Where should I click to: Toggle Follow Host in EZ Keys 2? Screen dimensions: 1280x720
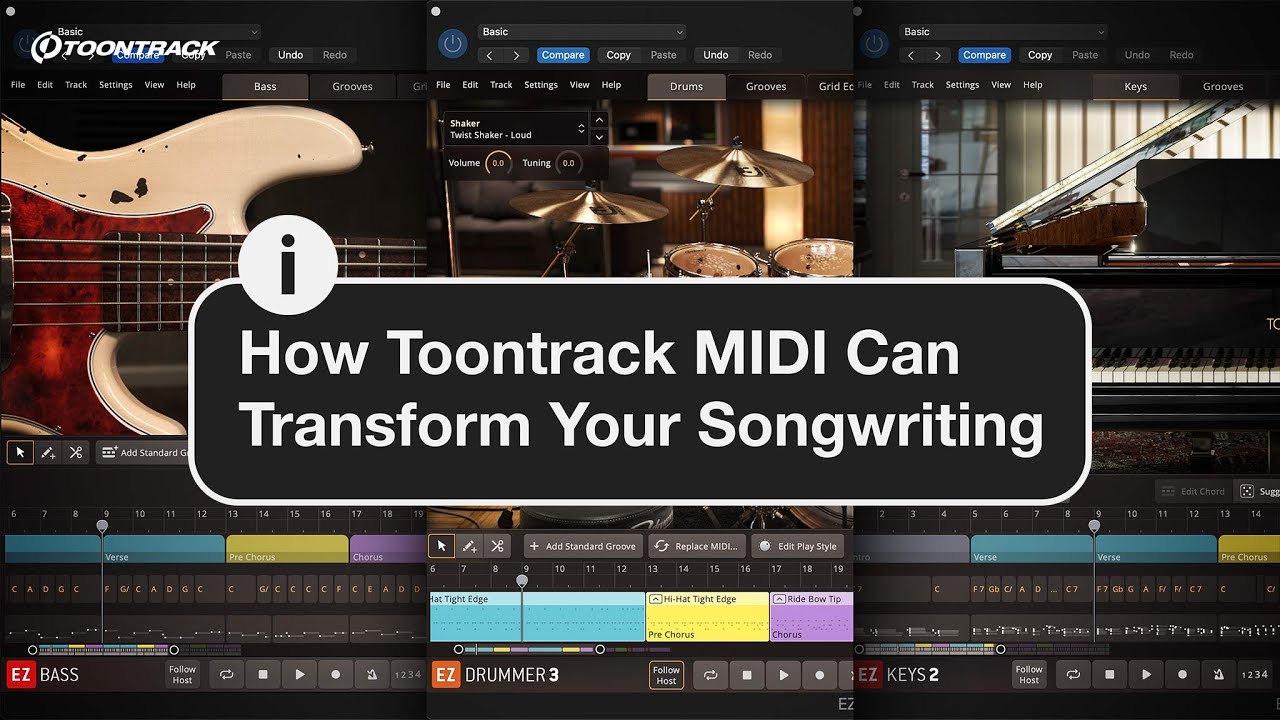1029,675
